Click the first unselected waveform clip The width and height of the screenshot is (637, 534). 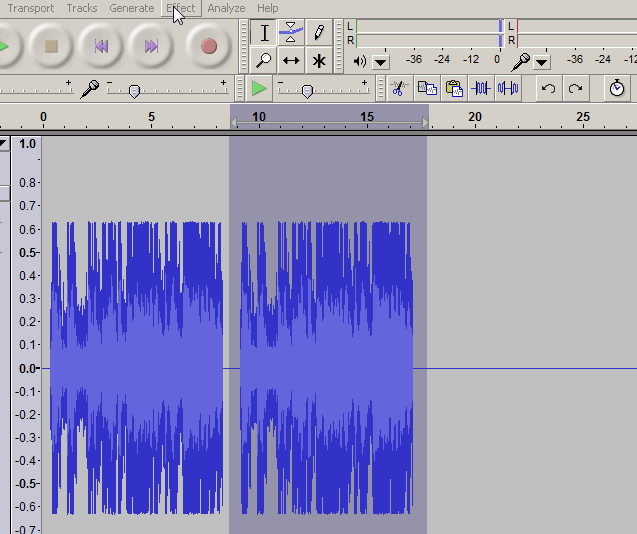(x=136, y=368)
